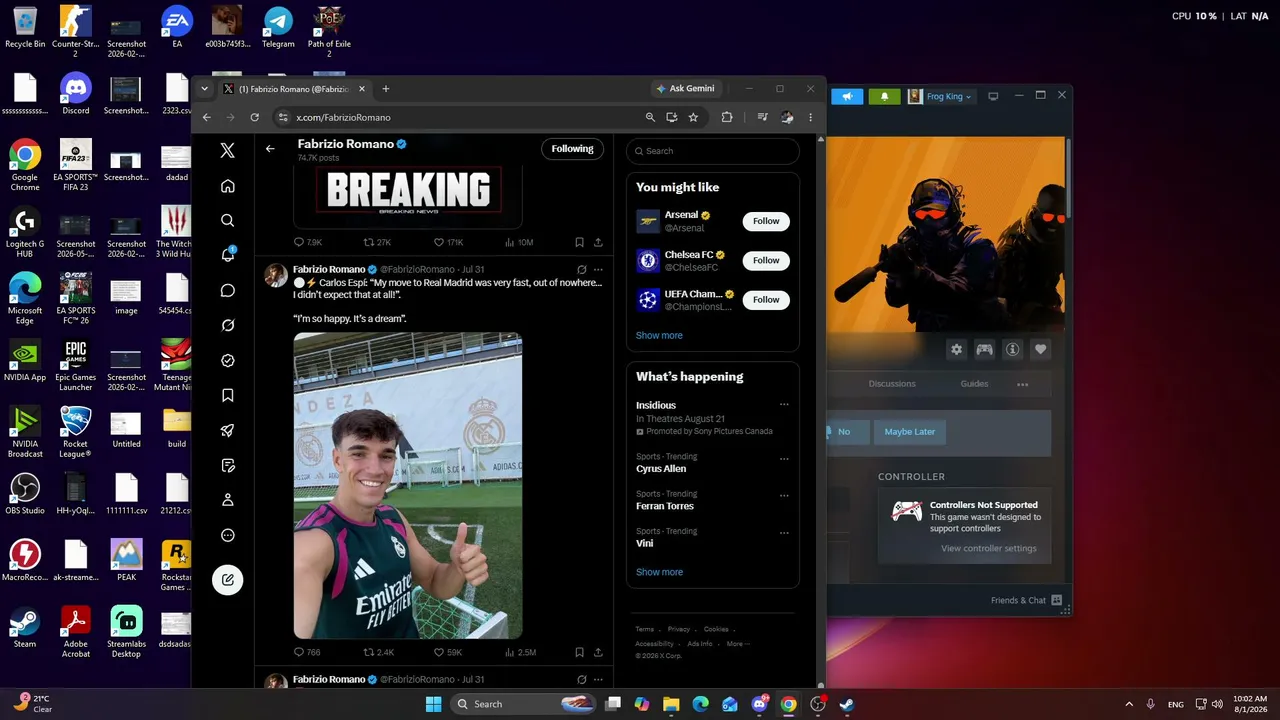
Task: Open Steam from the taskbar
Action: pos(847,704)
